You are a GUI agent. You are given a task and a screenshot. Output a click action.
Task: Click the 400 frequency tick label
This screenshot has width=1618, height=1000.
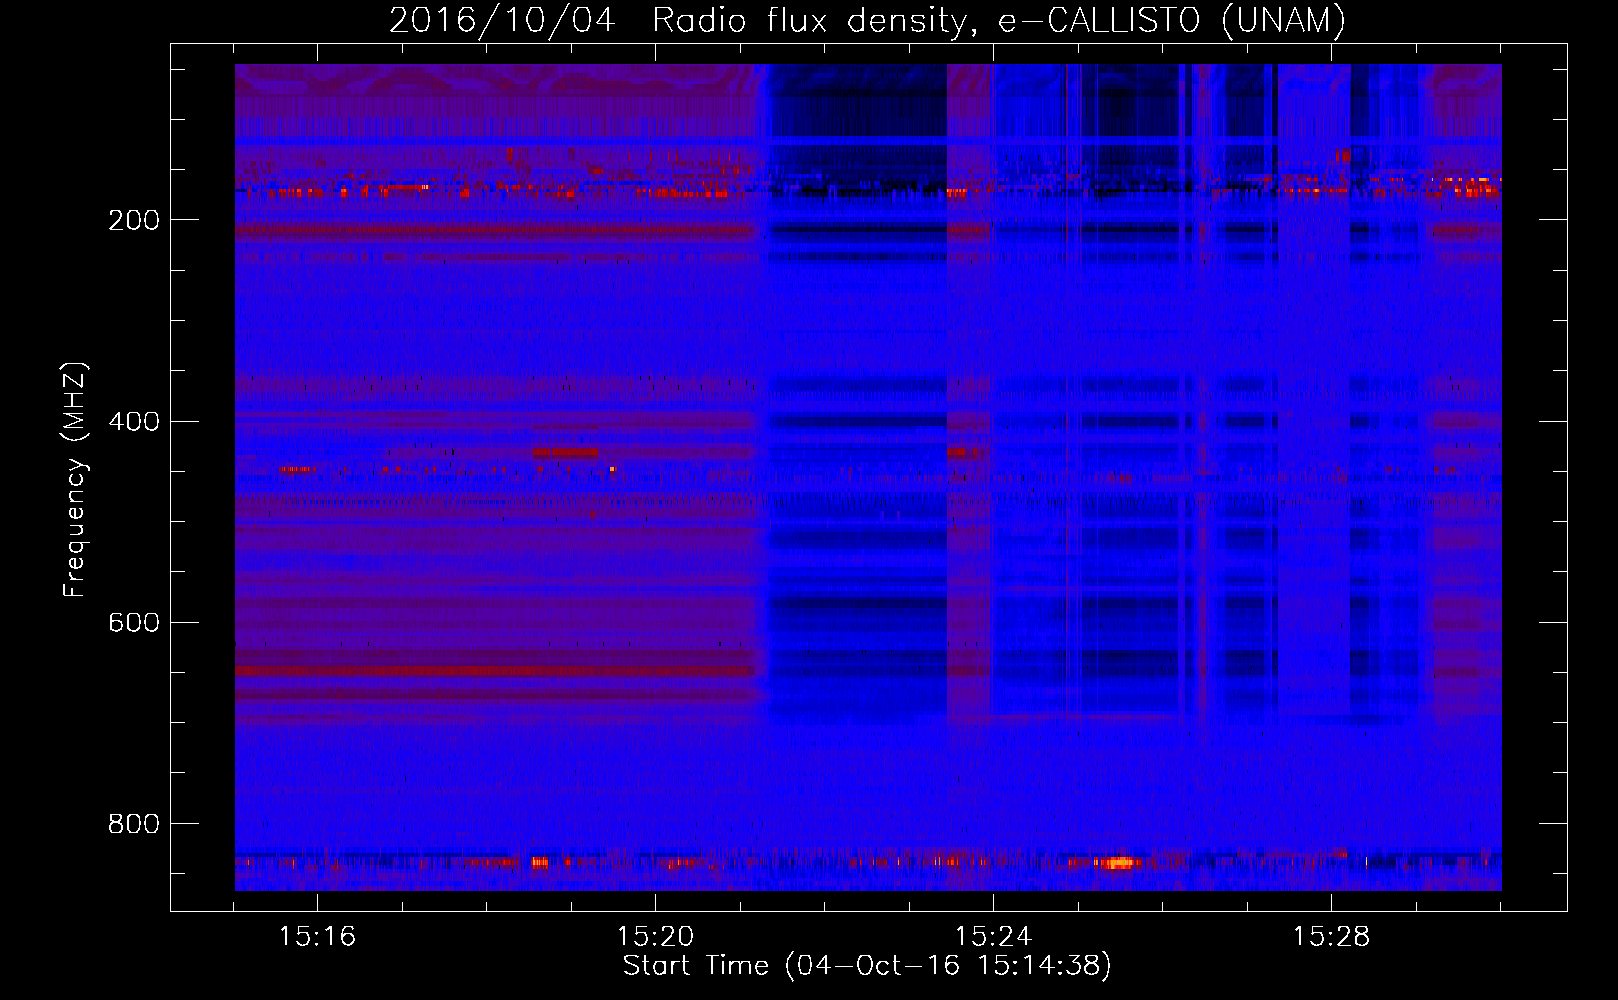tap(134, 421)
